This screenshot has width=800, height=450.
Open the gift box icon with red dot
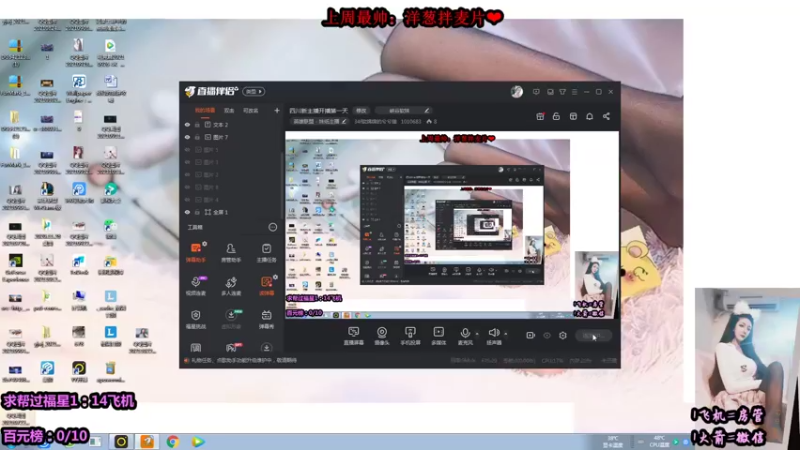pyautogui.click(x=540, y=116)
